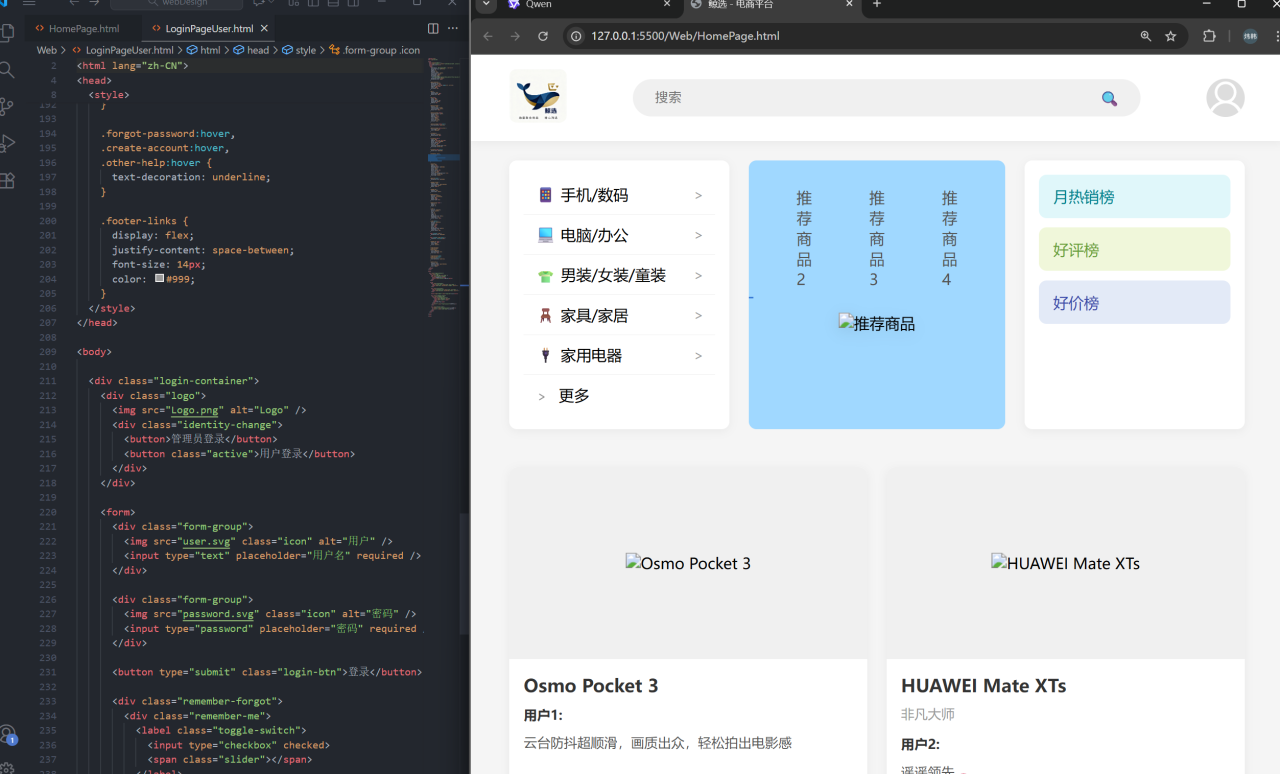Expand 男装/女装/童装 category arrow

coord(698,276)
